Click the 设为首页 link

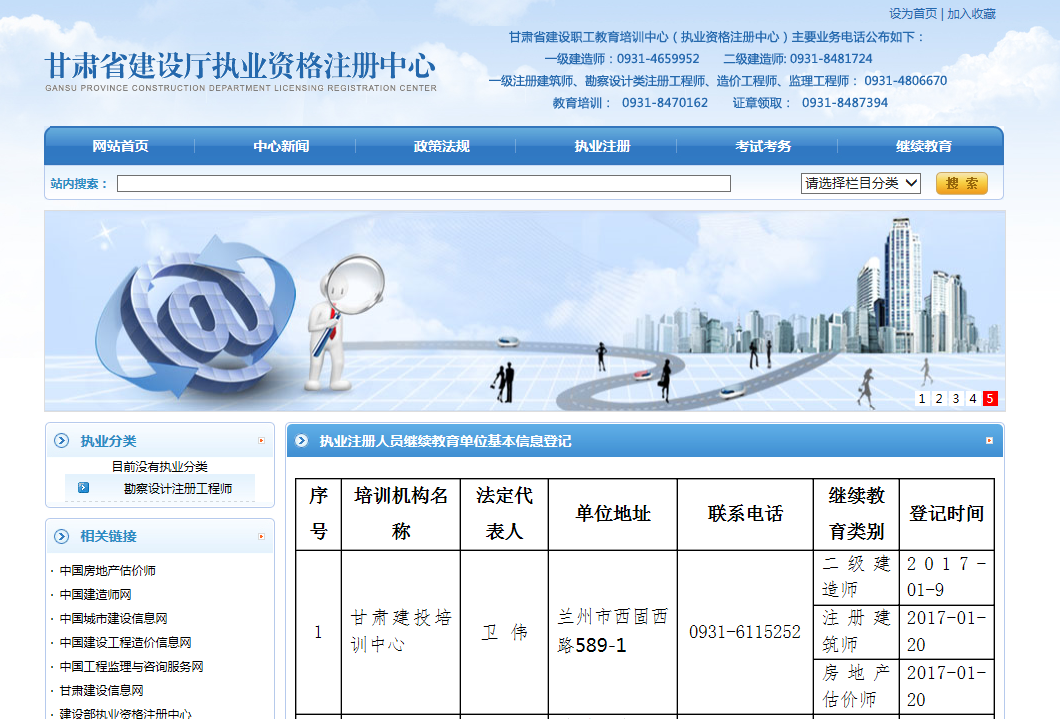tap(913, 14)
